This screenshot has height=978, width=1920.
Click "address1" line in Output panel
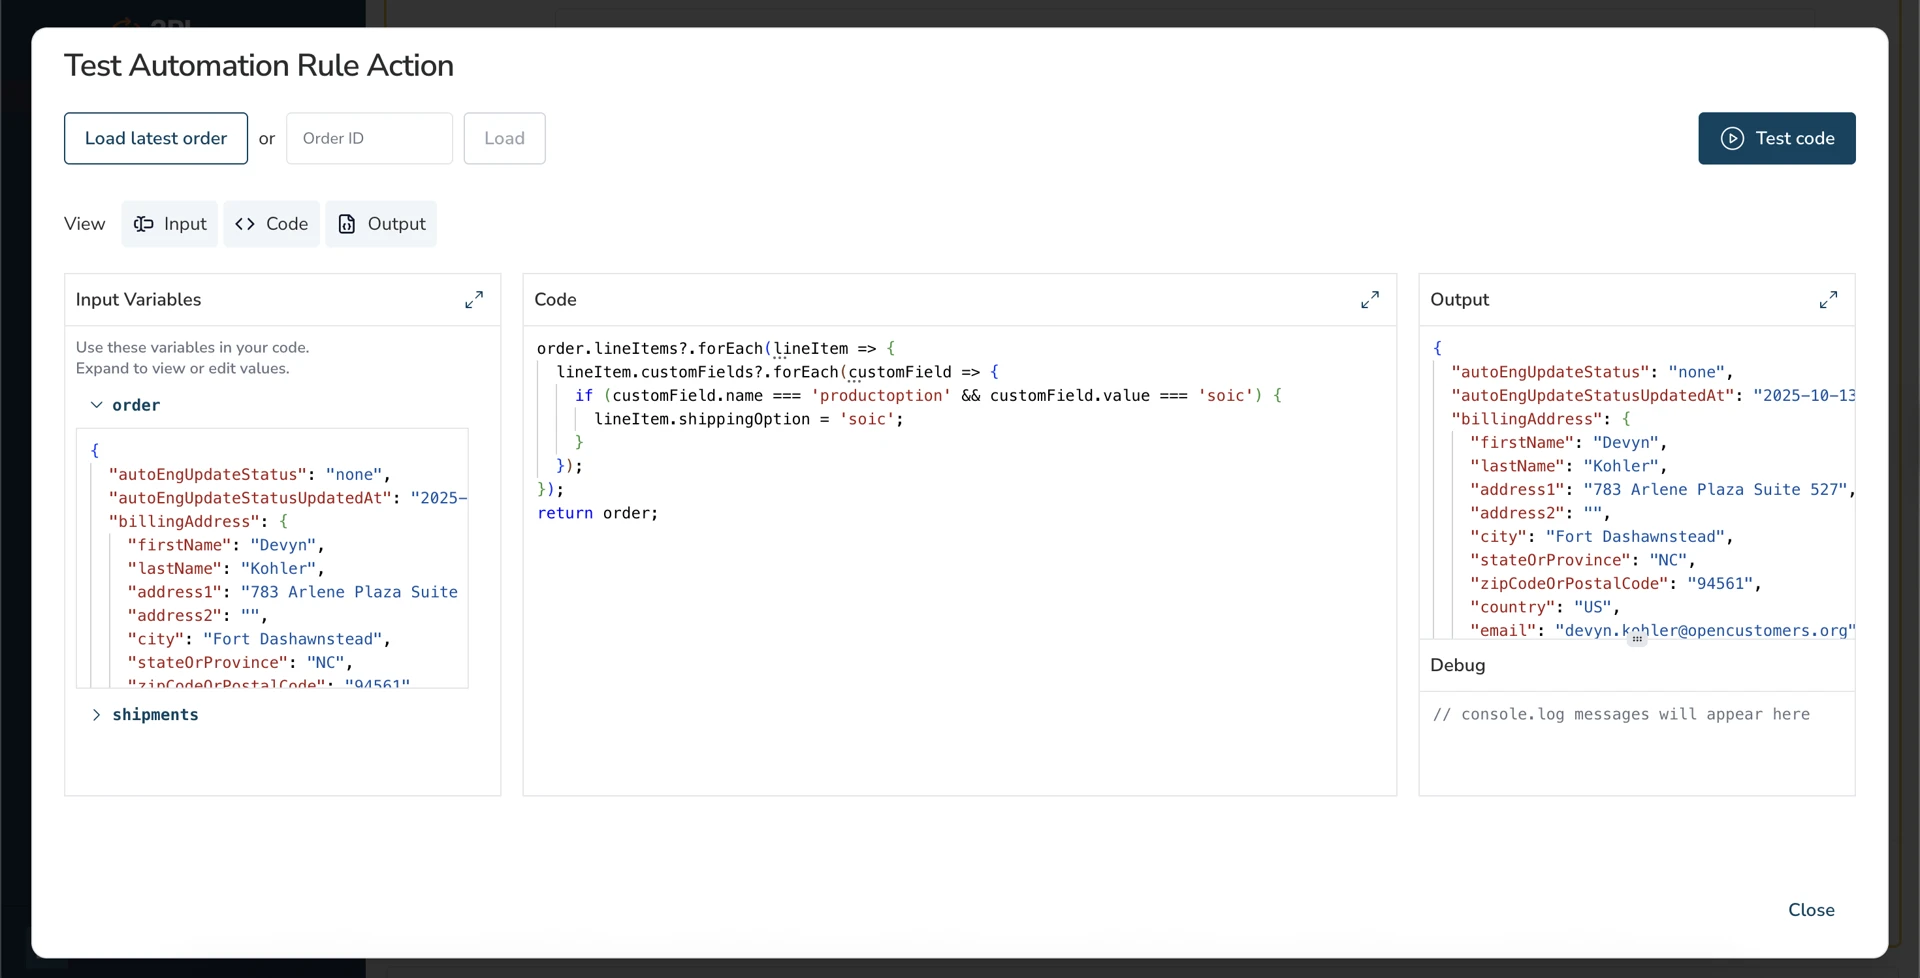1662,489
